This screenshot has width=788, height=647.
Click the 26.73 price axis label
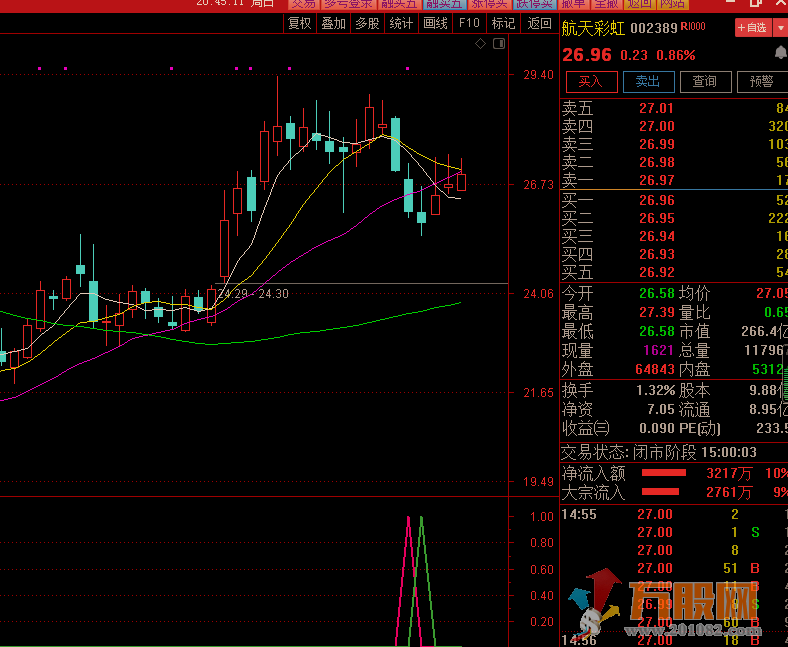point(538,185)
